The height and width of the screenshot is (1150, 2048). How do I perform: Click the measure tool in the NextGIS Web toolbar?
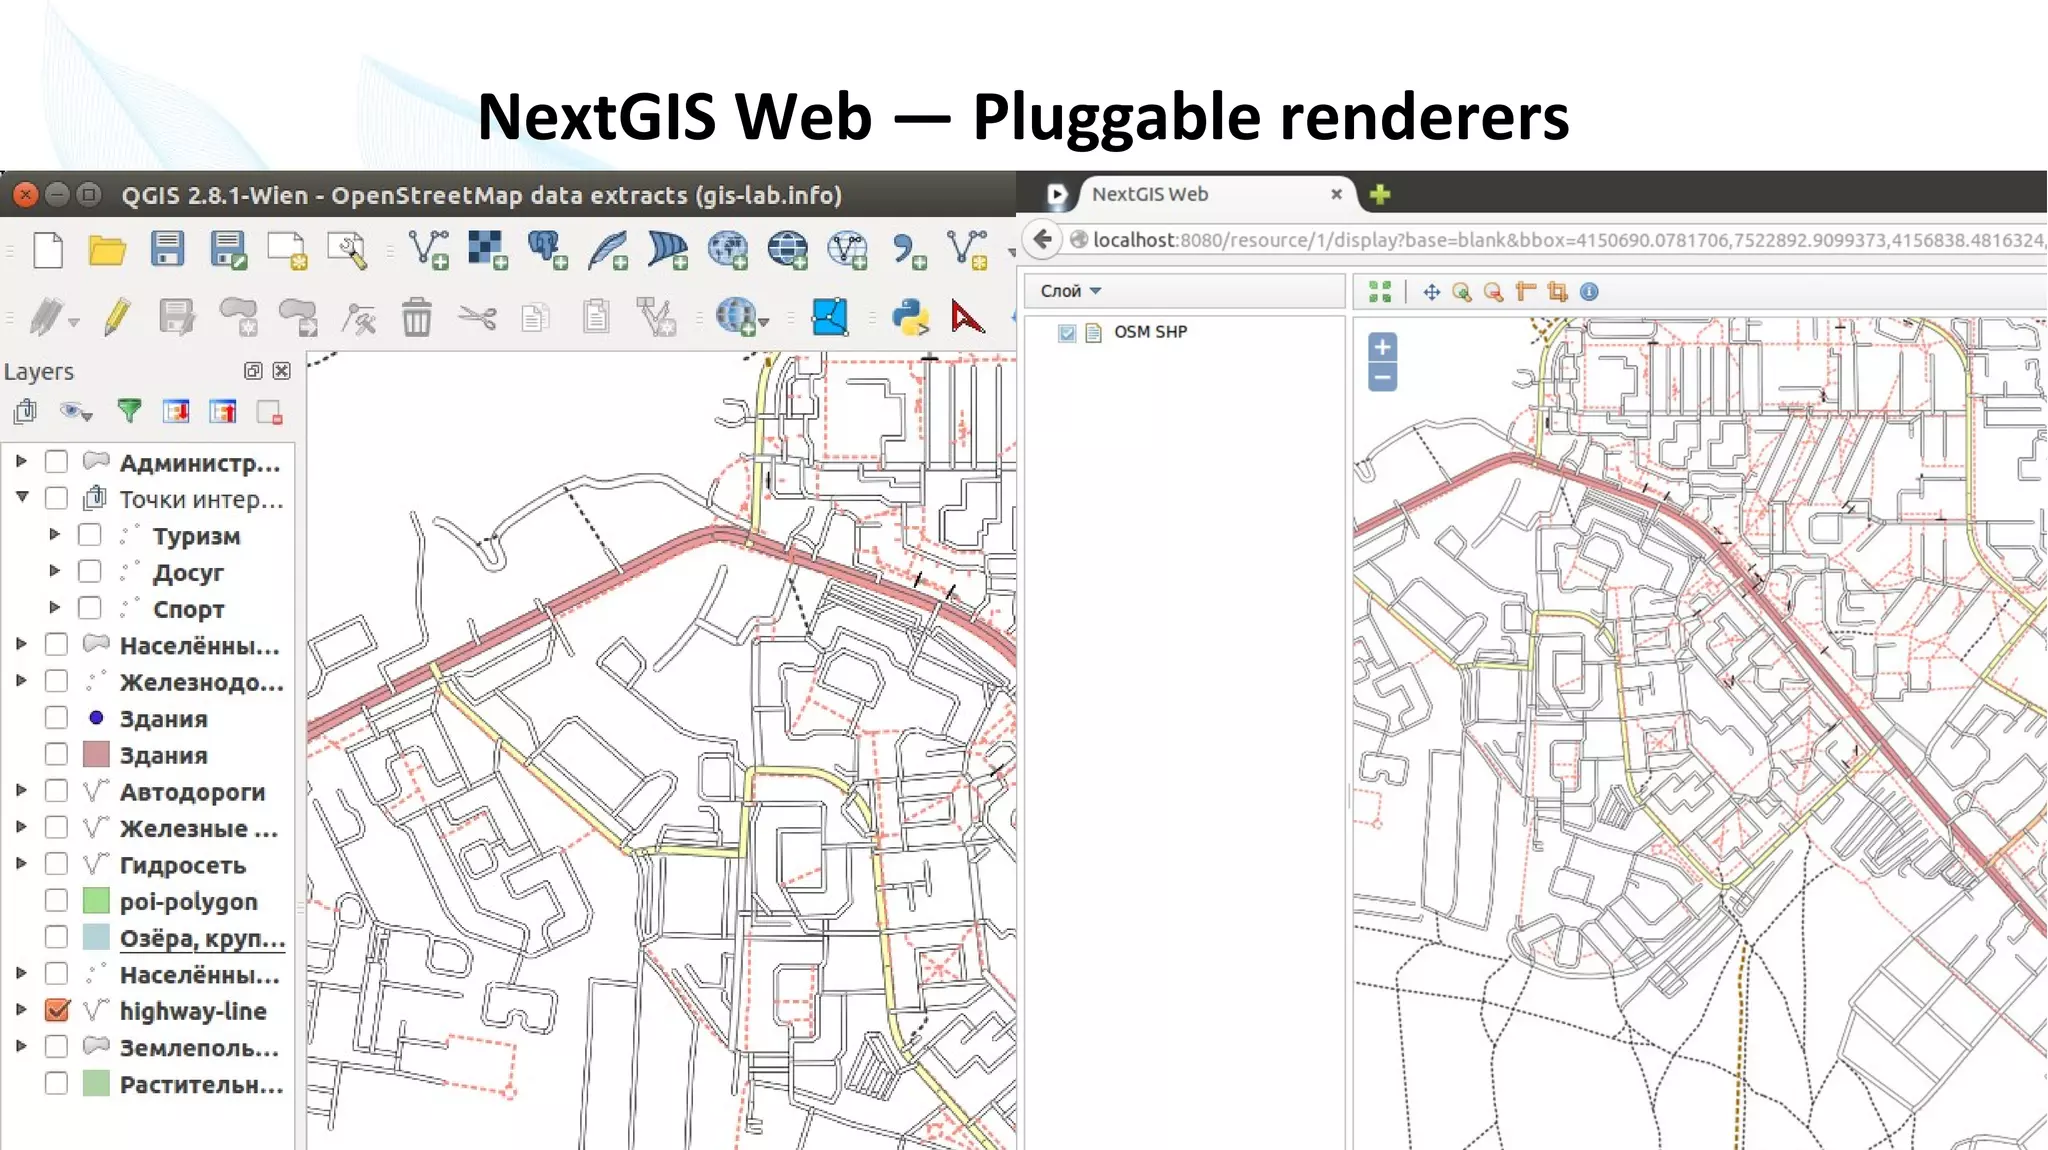(1525, 292)
